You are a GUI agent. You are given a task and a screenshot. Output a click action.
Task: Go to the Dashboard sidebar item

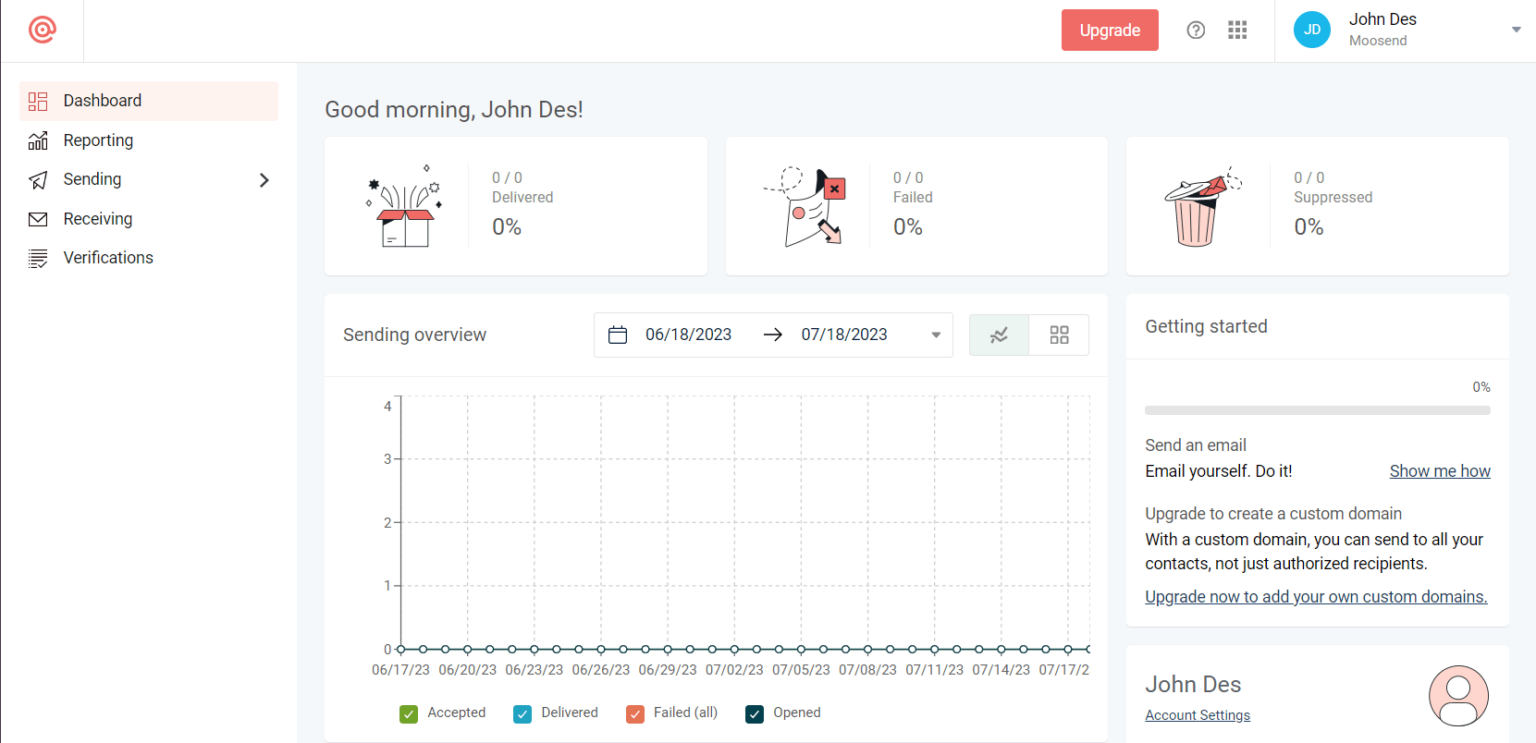coord(102,100)
